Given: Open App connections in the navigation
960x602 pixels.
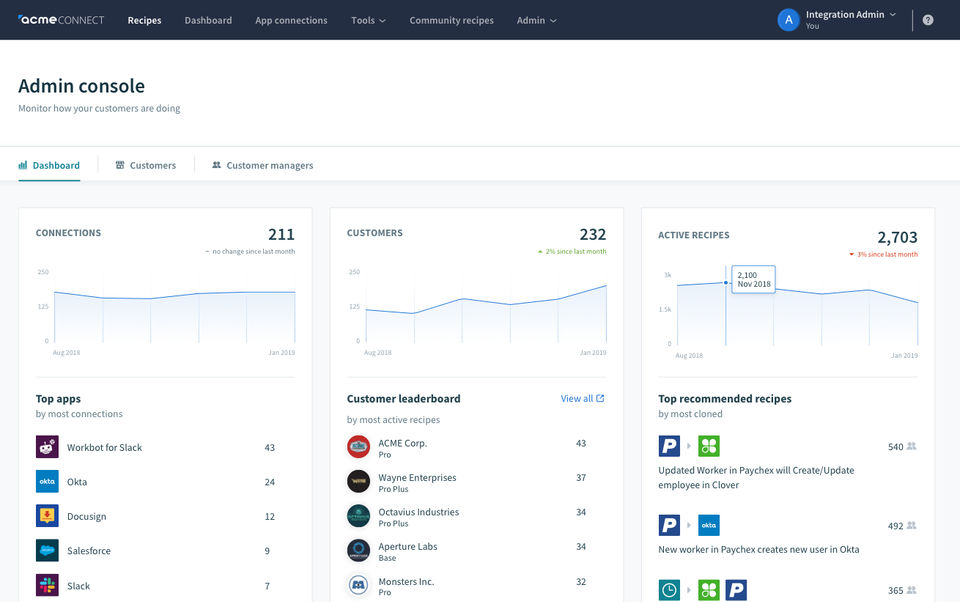Looking at the screenshot, I should pos(291,20).
